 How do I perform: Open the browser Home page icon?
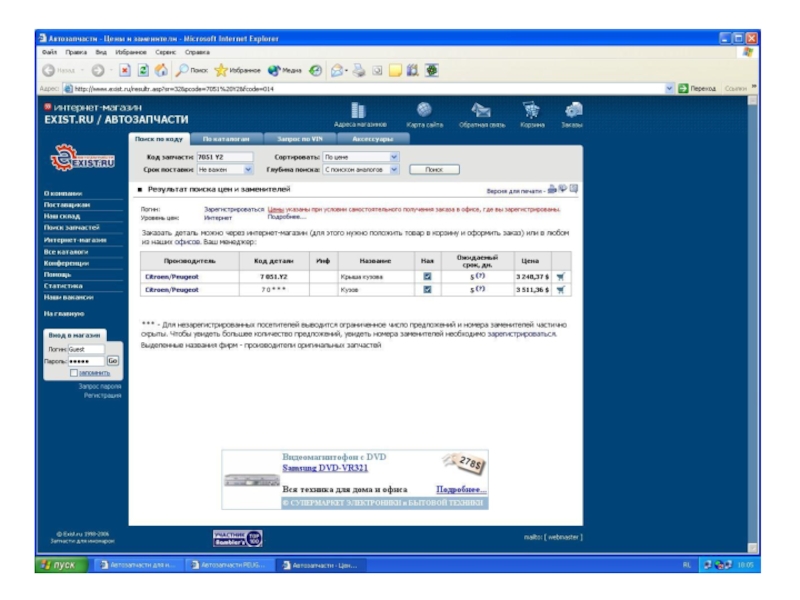[x=161, y=70]
